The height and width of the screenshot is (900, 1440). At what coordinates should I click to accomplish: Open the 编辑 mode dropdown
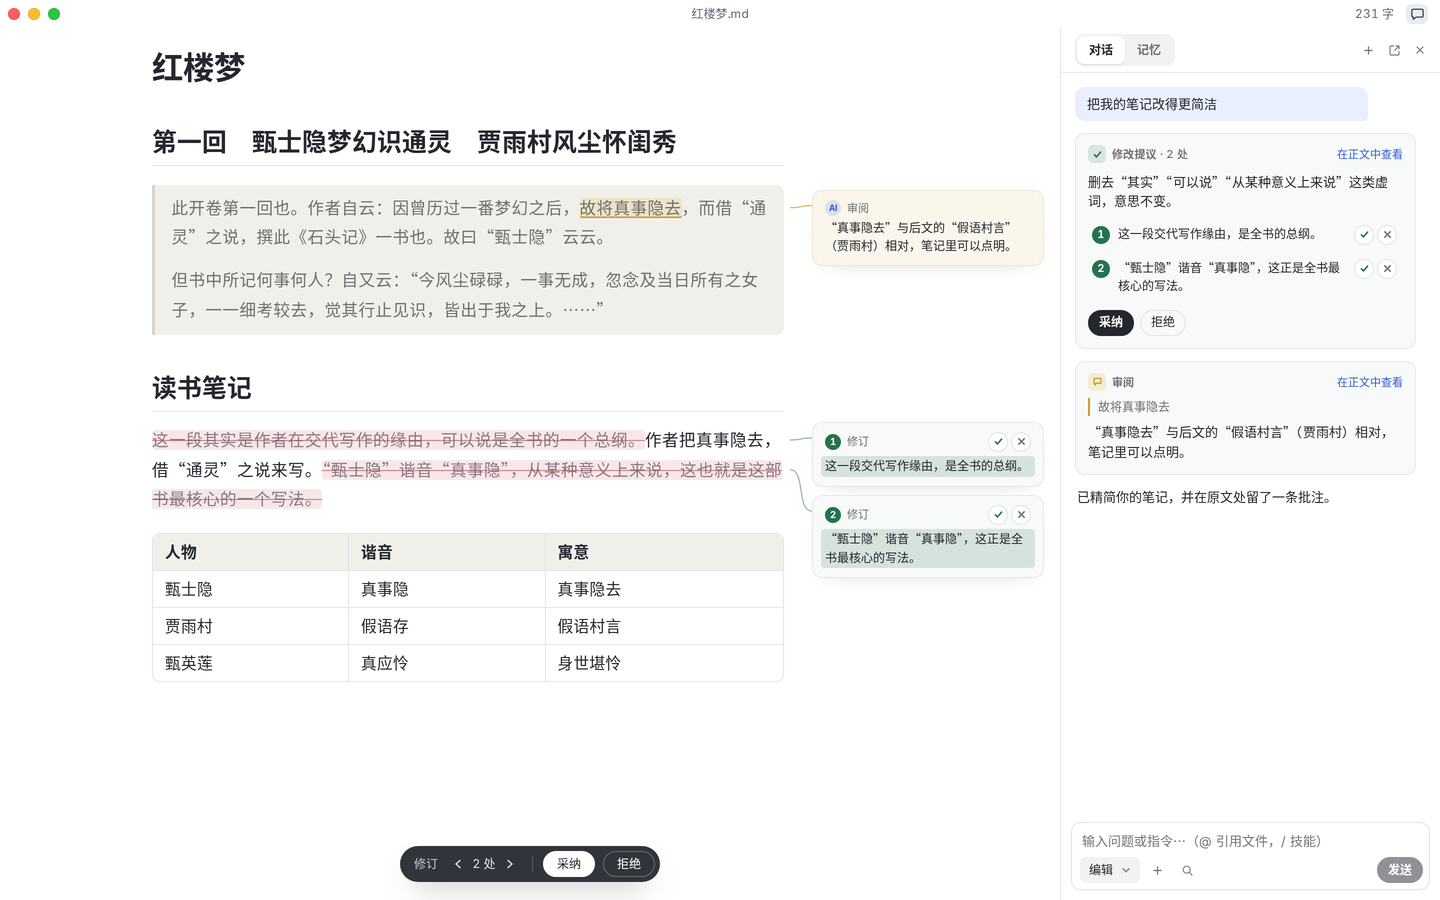point(1109,870)
